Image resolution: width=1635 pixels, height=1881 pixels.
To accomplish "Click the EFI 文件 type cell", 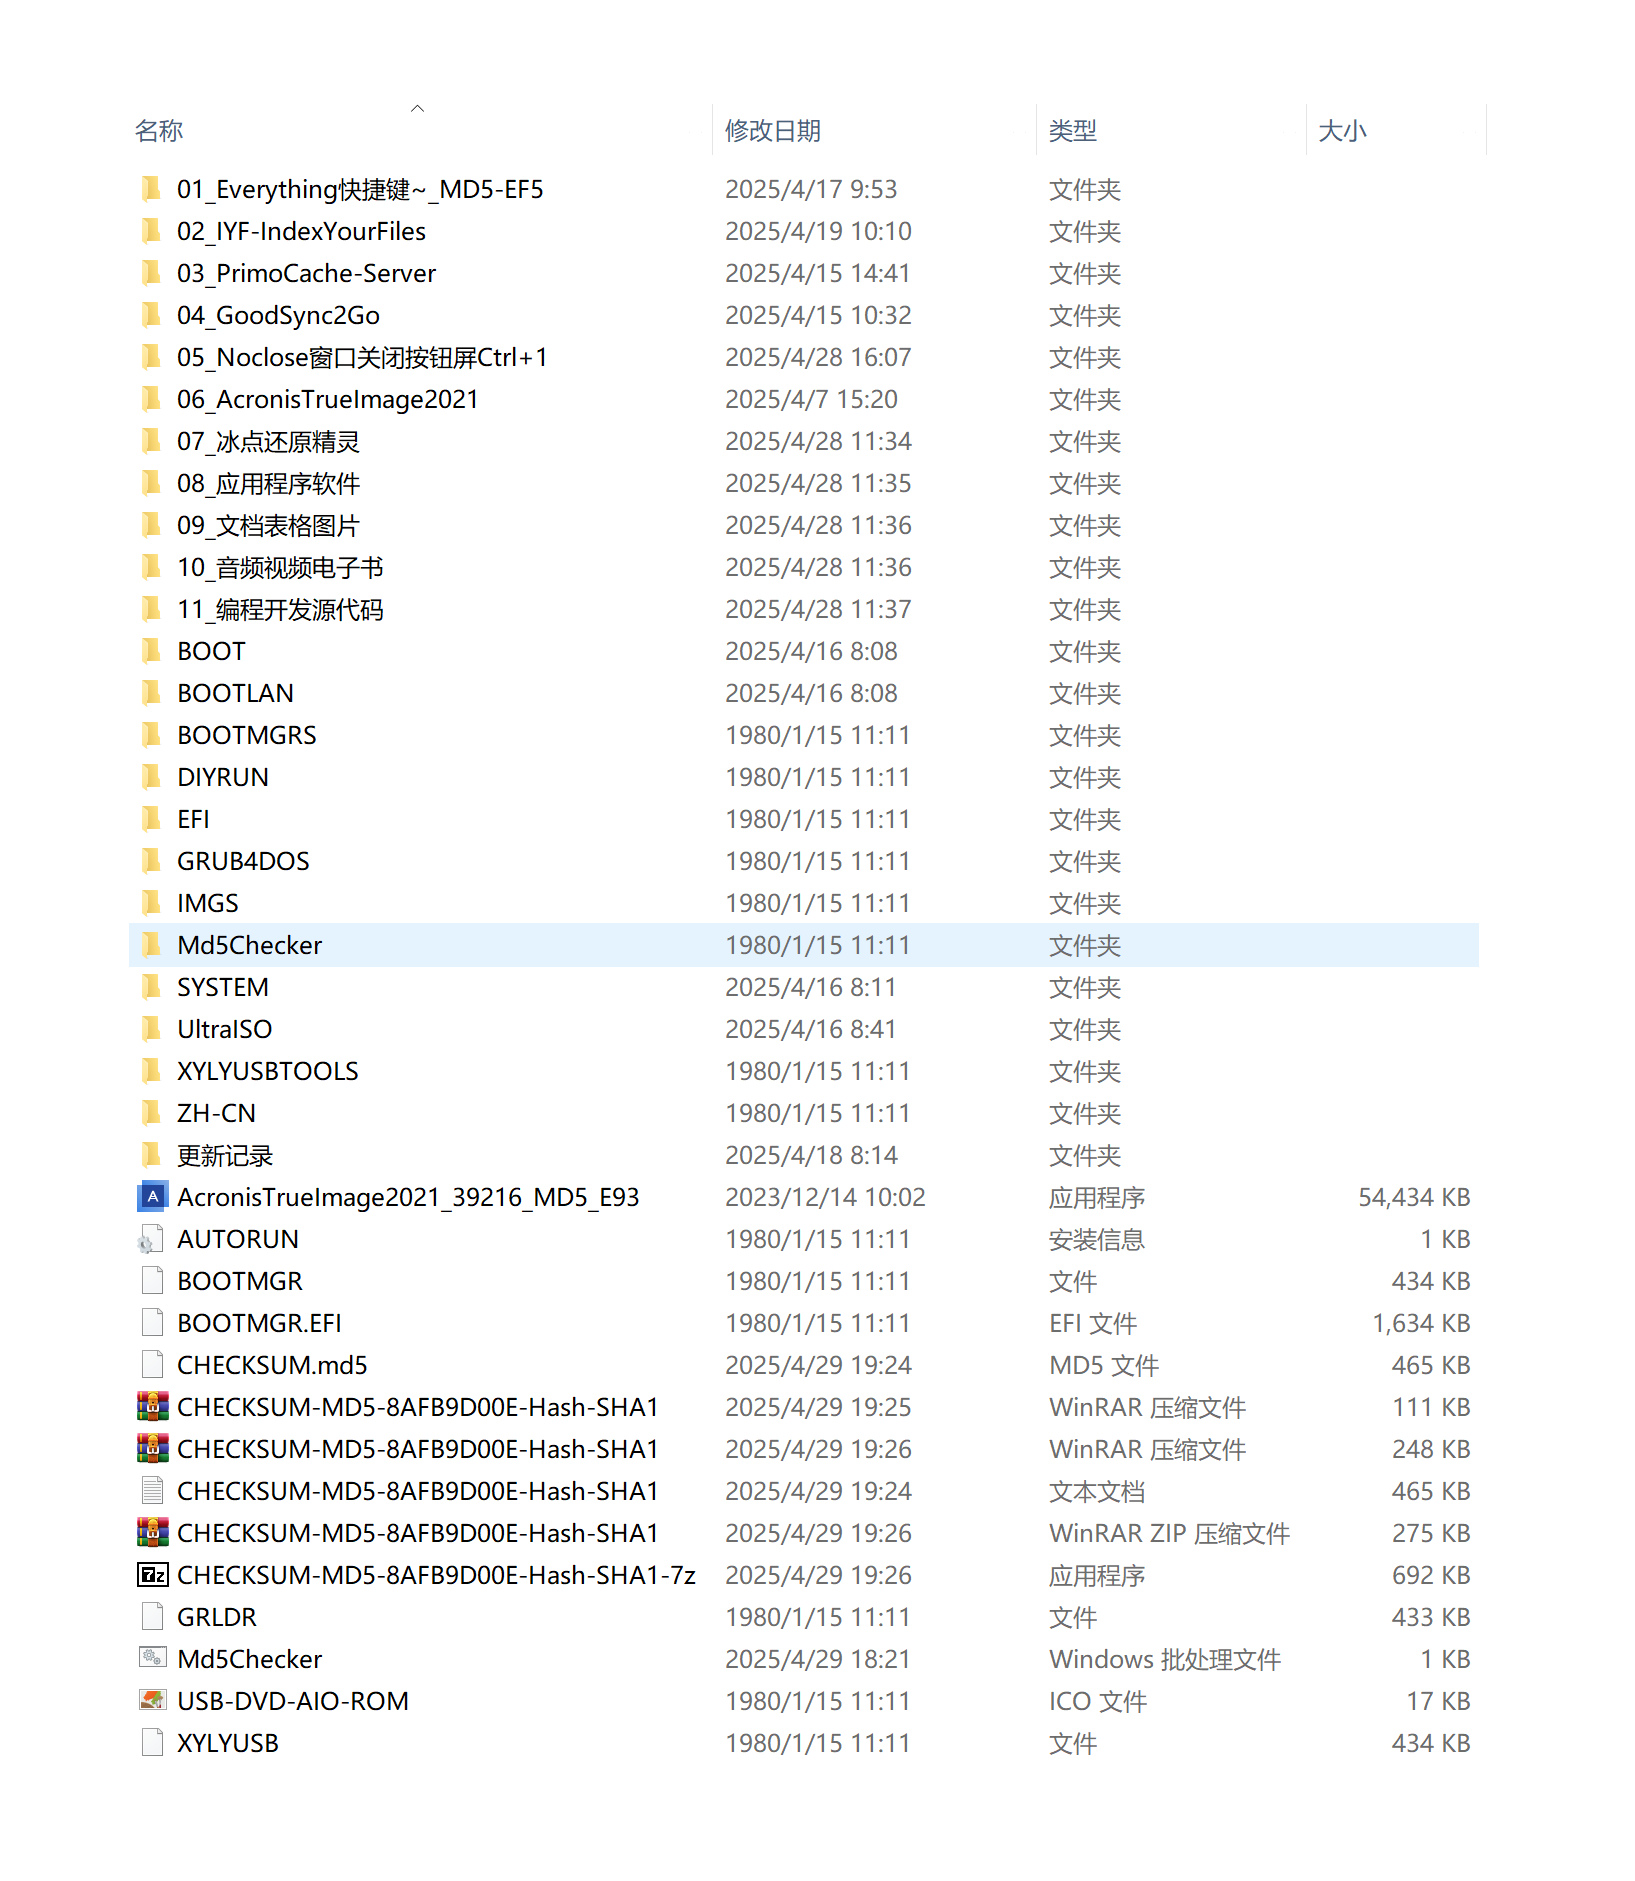I will pos(1093,1323).
